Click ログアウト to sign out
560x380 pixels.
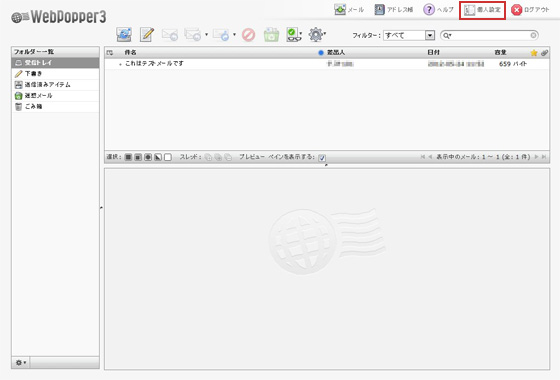point(530,10)
